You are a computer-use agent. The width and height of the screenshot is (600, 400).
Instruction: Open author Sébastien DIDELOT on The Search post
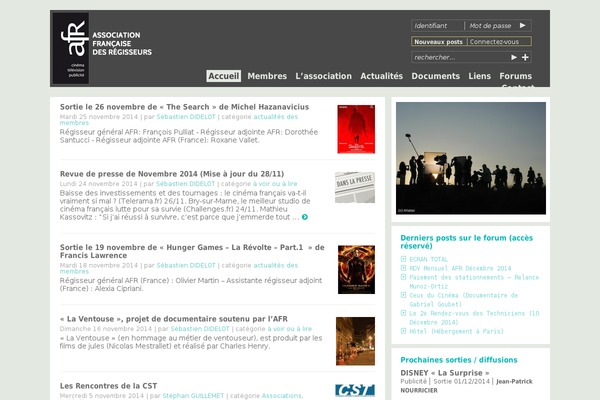pyautogui.click(x=186, y=117)
